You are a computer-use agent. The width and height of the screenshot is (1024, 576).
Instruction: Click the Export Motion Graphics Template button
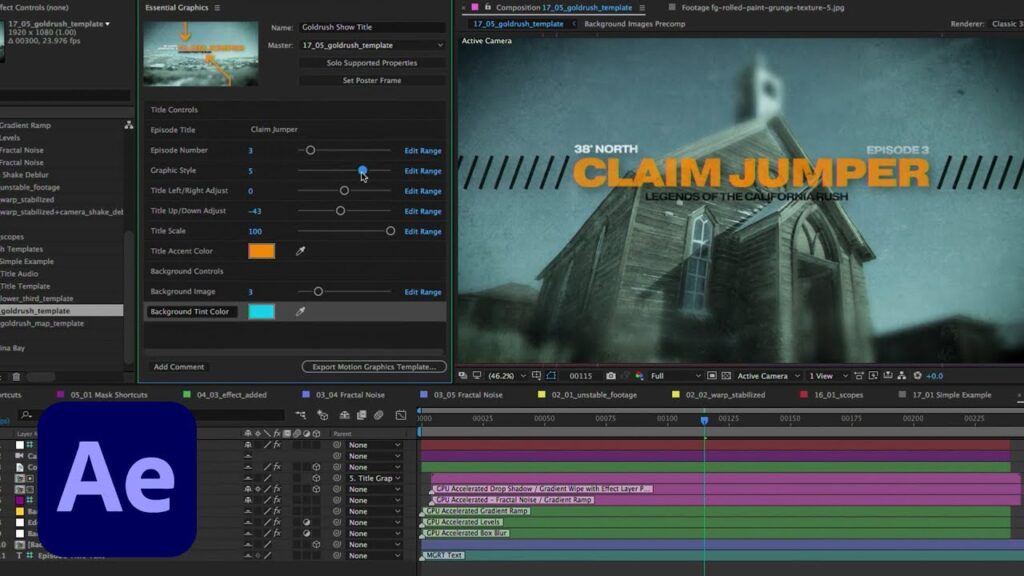tap(374, 367)
